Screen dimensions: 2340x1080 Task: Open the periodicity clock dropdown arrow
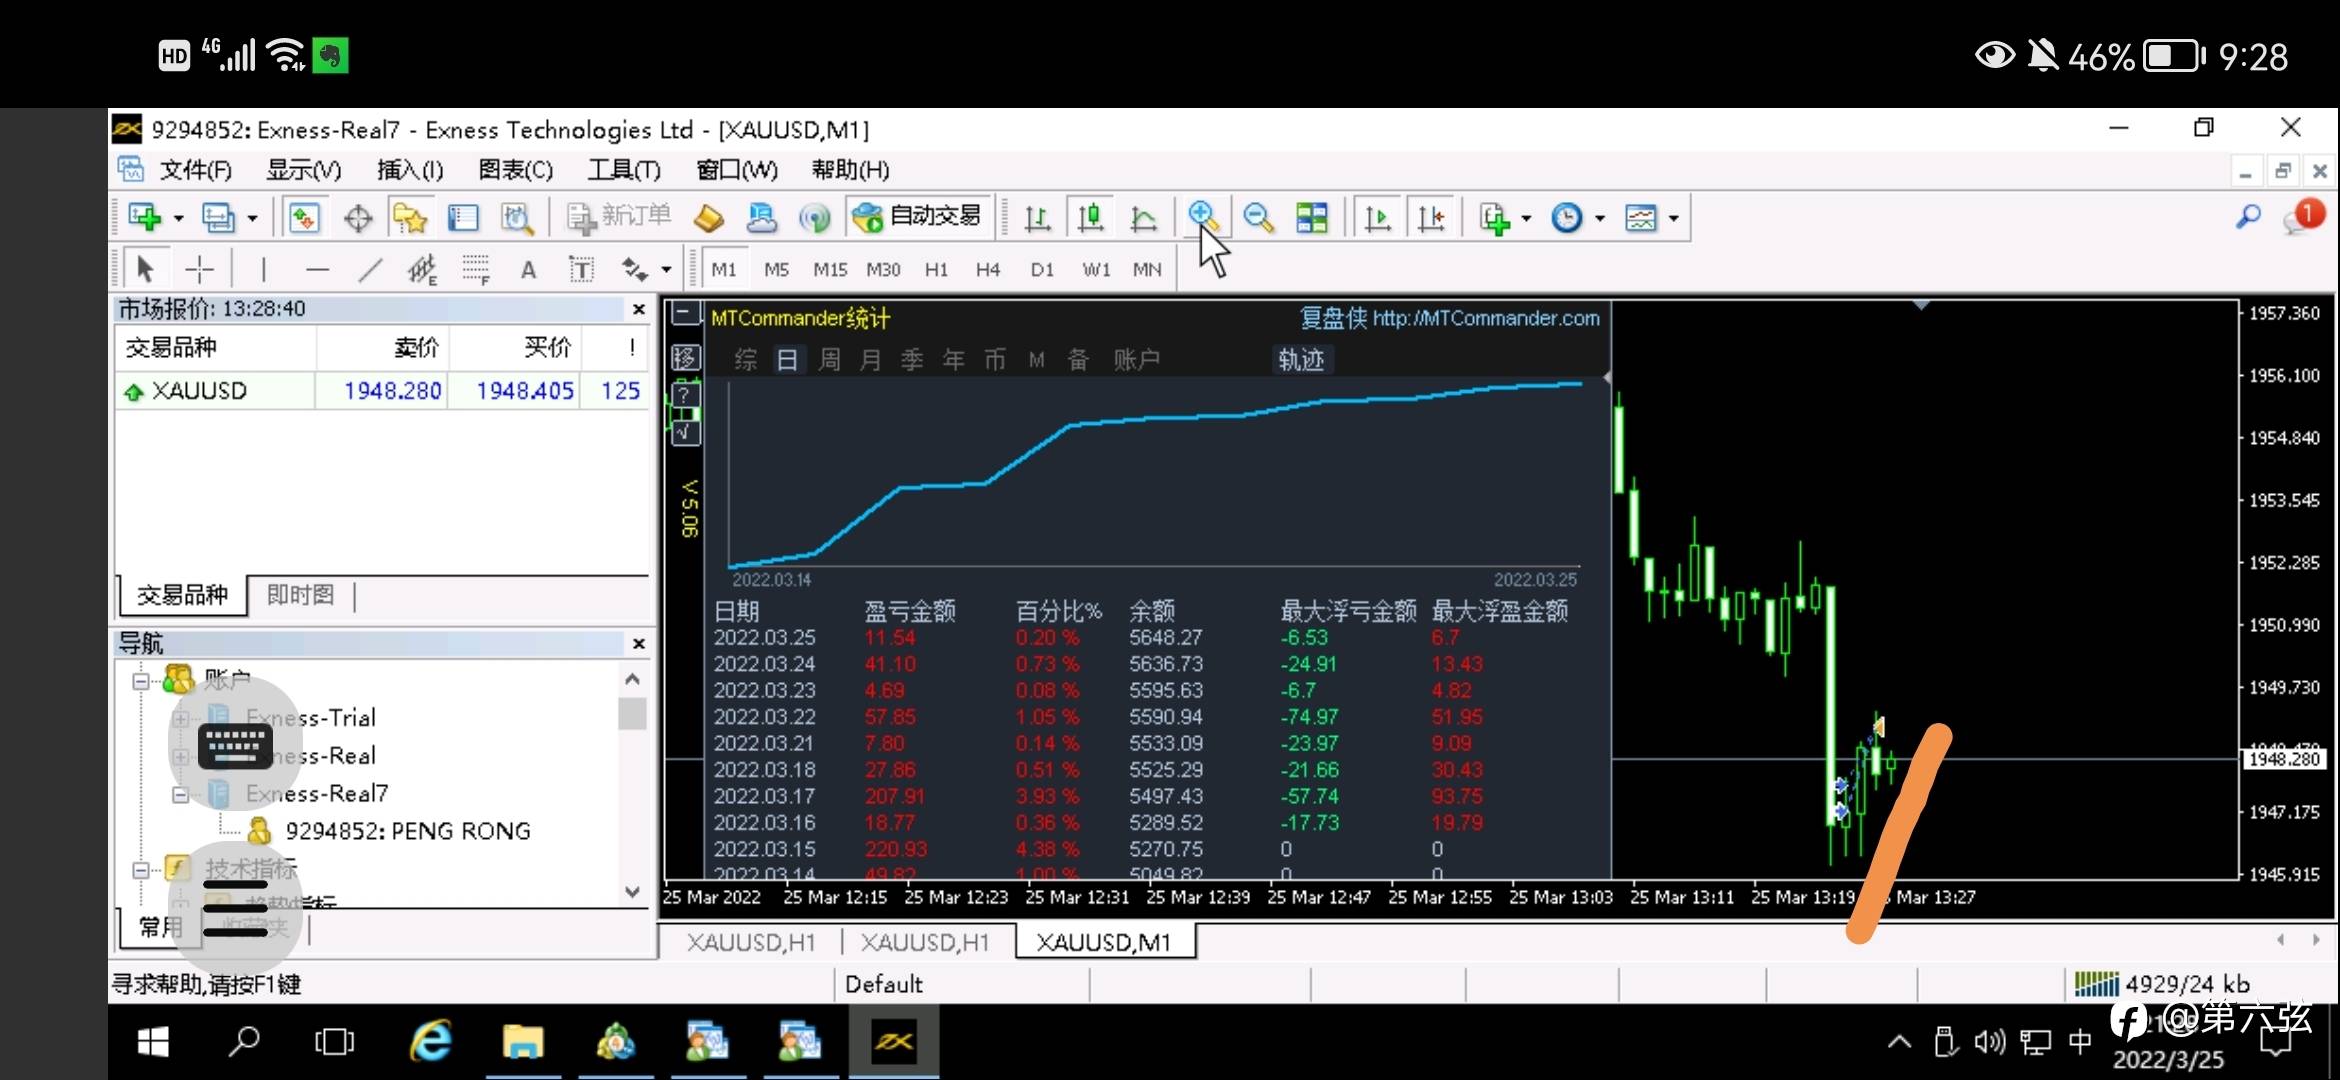tap(1600, 218)
